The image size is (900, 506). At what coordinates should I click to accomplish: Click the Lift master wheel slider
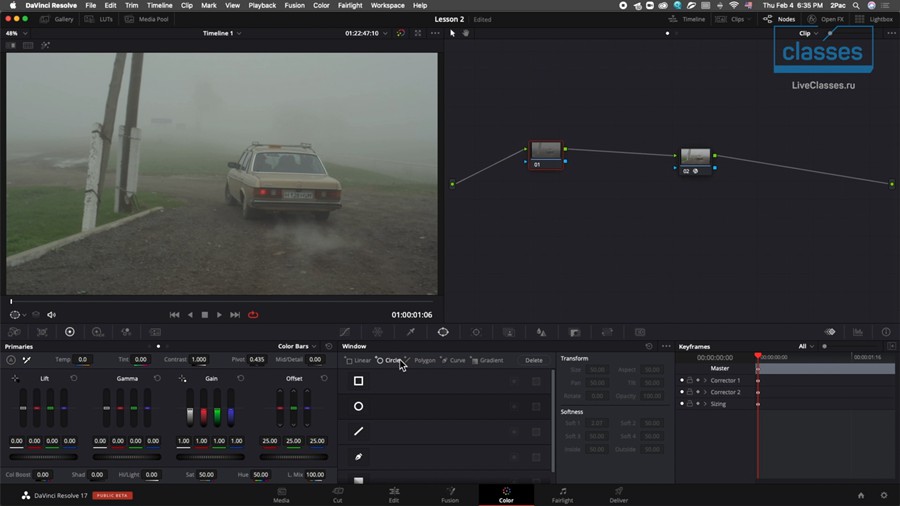43,457
